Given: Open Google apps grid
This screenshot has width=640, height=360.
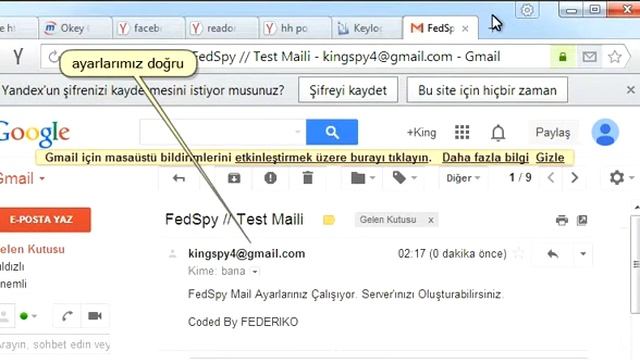Looking at the screenshot, I should click(462, 132).
